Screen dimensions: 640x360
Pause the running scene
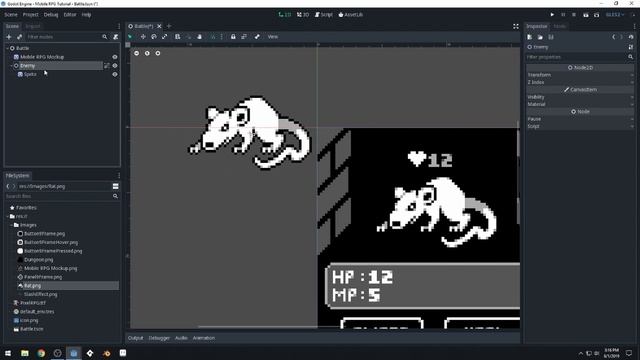pos(563,15)
